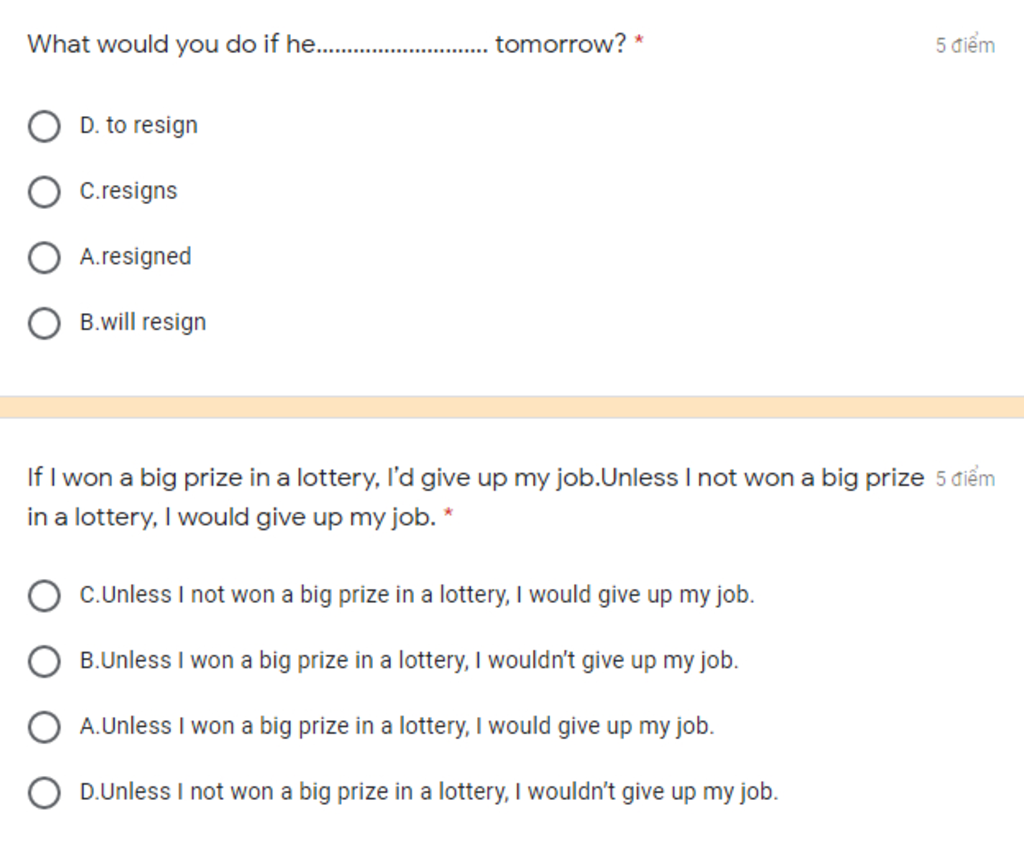
Task: Select radio circle for 'C.Unless I not won' would give up
Action: pos(44,595)
